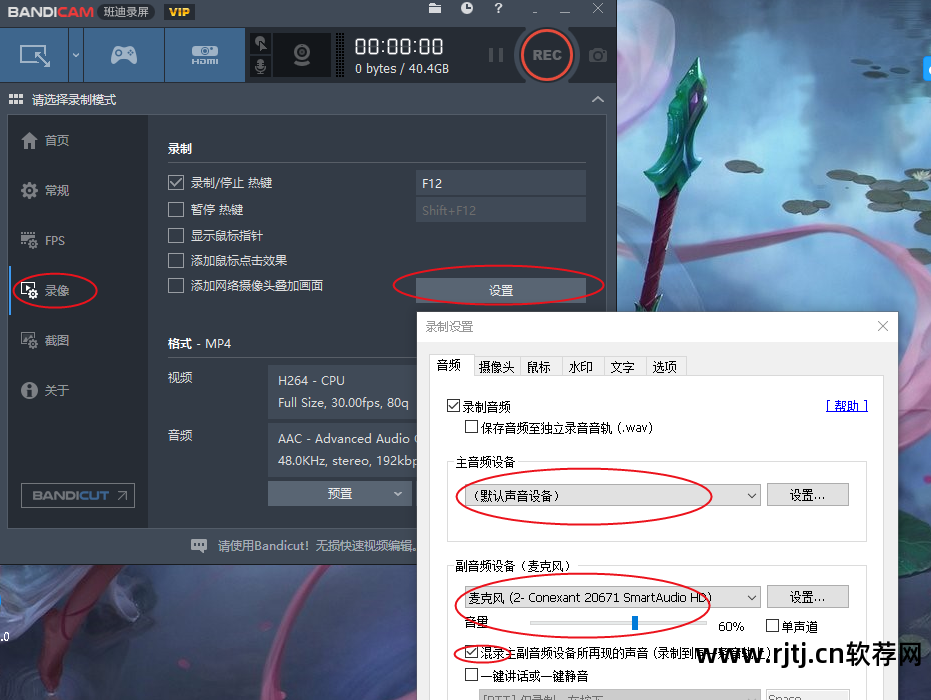The width and height of the screenshot is (931, 700).
Task: Open the screen mode dropdown arrow
Action: click(76, 55)
